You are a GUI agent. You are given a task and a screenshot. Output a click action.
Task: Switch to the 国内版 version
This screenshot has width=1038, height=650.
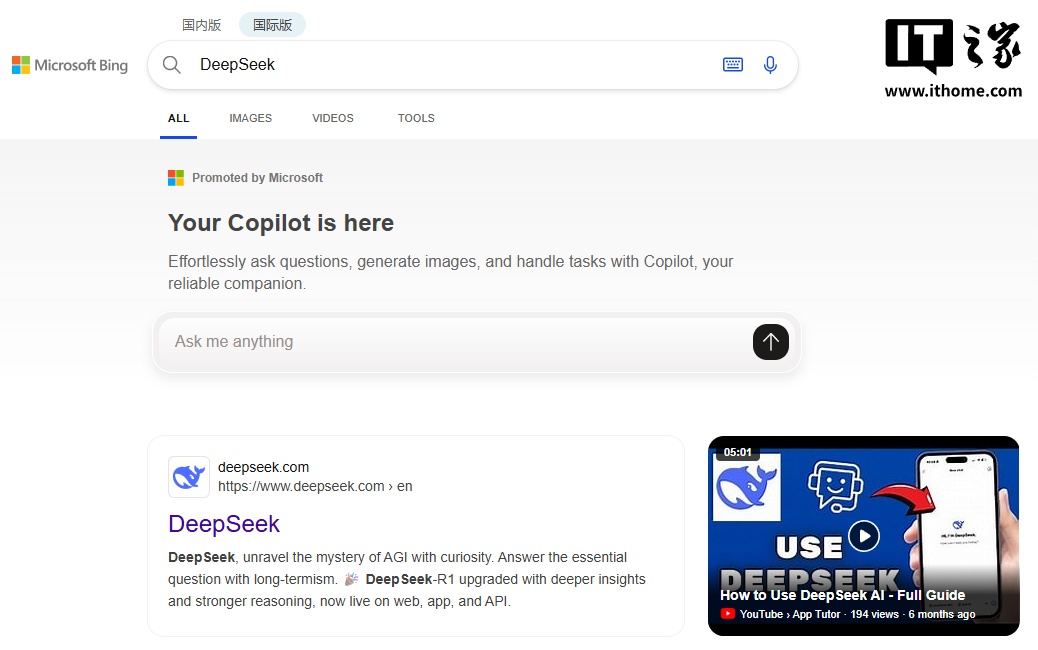[202, 24]
